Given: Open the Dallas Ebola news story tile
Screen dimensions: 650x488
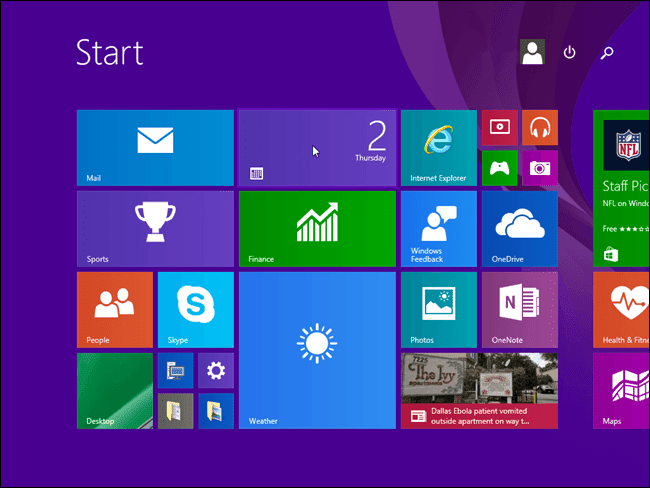Looking at the screenshot, I should pyautogui.click(x=479, y=391).
